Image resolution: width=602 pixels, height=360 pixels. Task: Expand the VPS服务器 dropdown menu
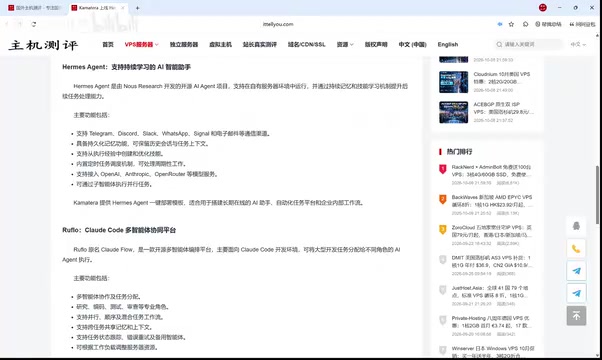click(x=141, y=45)
